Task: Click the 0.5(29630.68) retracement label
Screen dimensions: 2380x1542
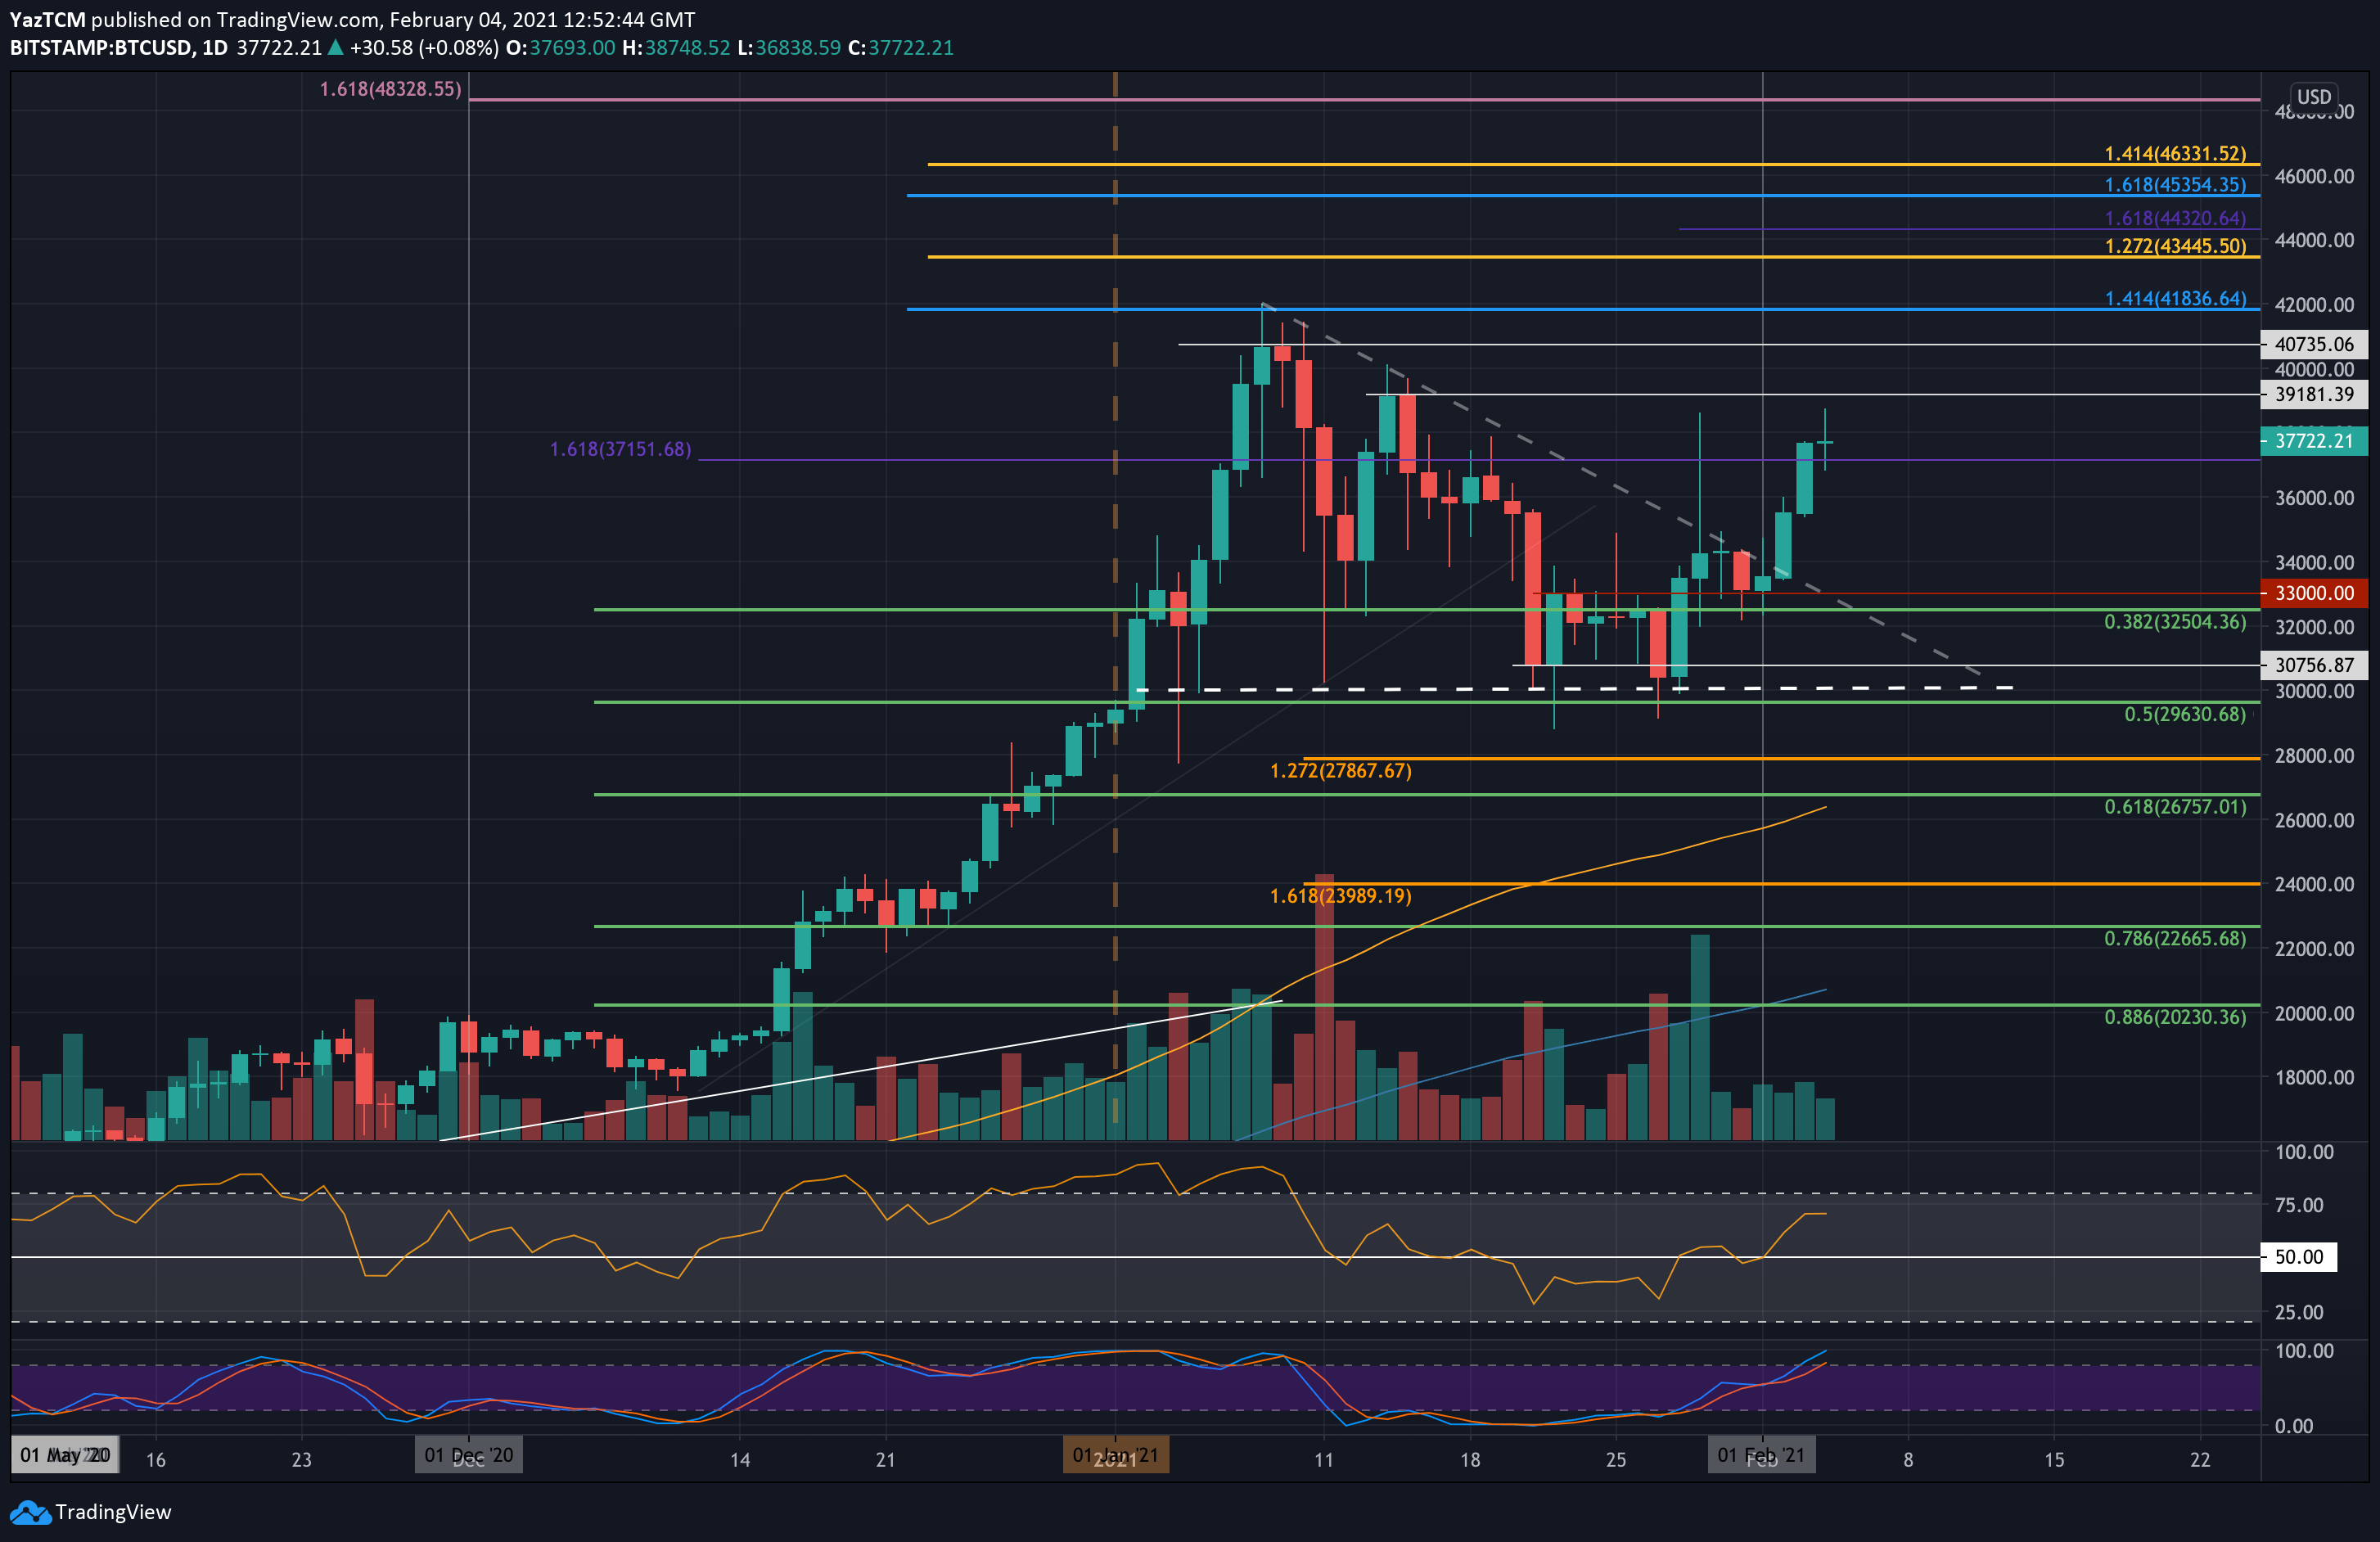Action: [2185, 714]
